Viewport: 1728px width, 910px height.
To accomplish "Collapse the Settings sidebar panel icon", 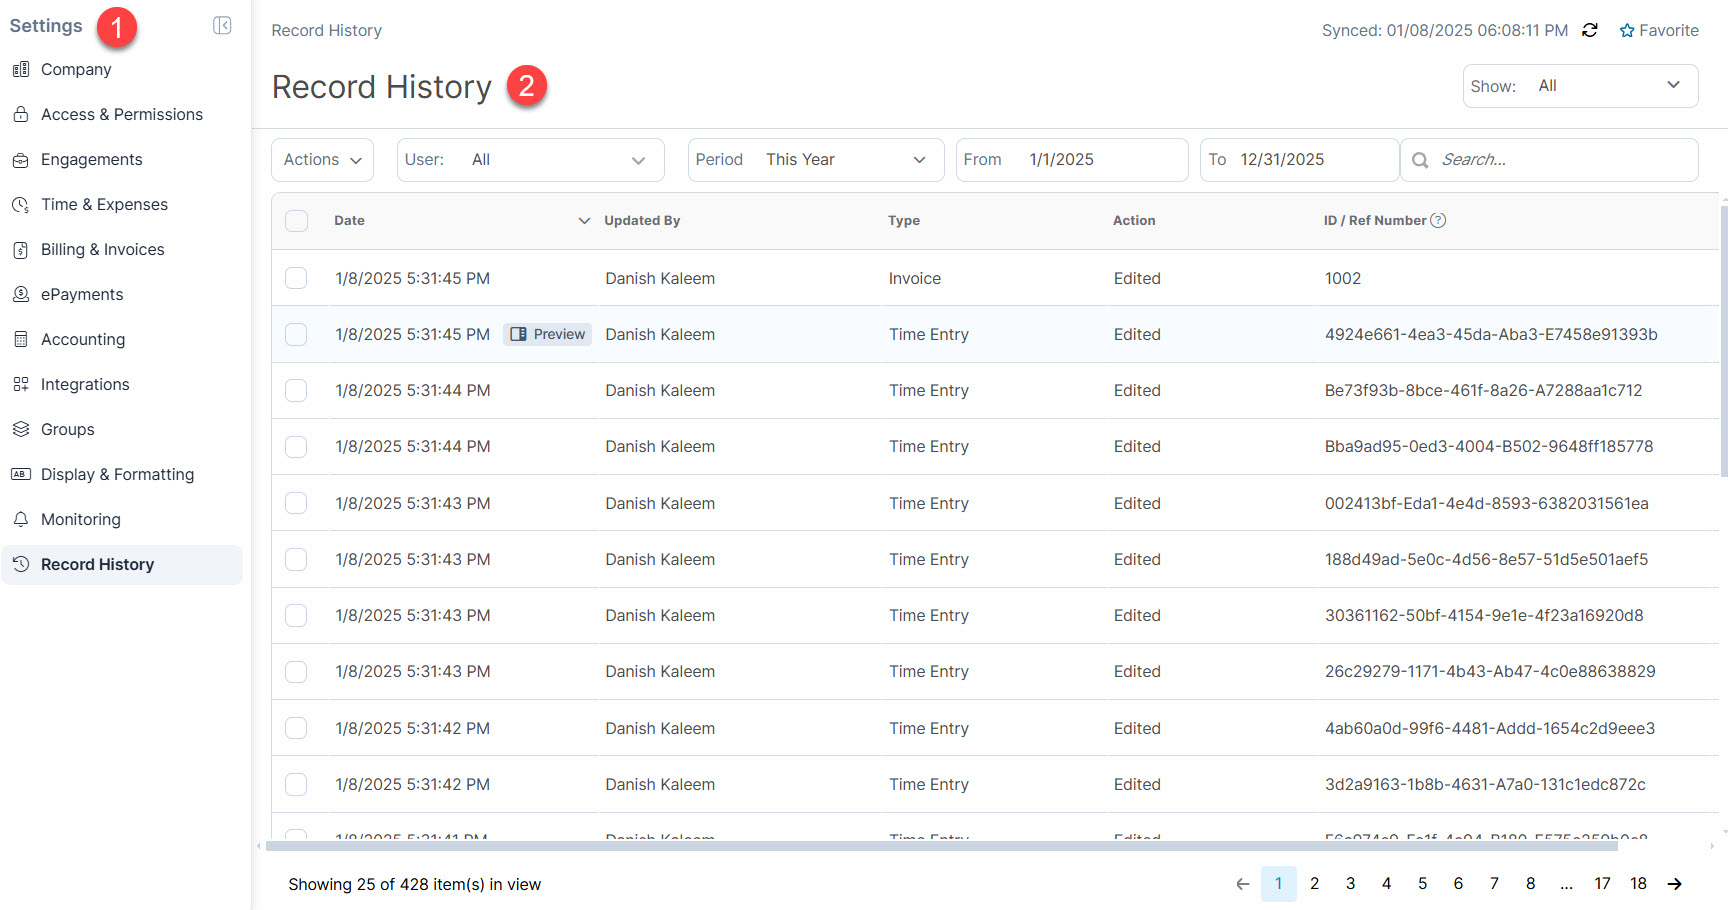I will coord(222,26).
